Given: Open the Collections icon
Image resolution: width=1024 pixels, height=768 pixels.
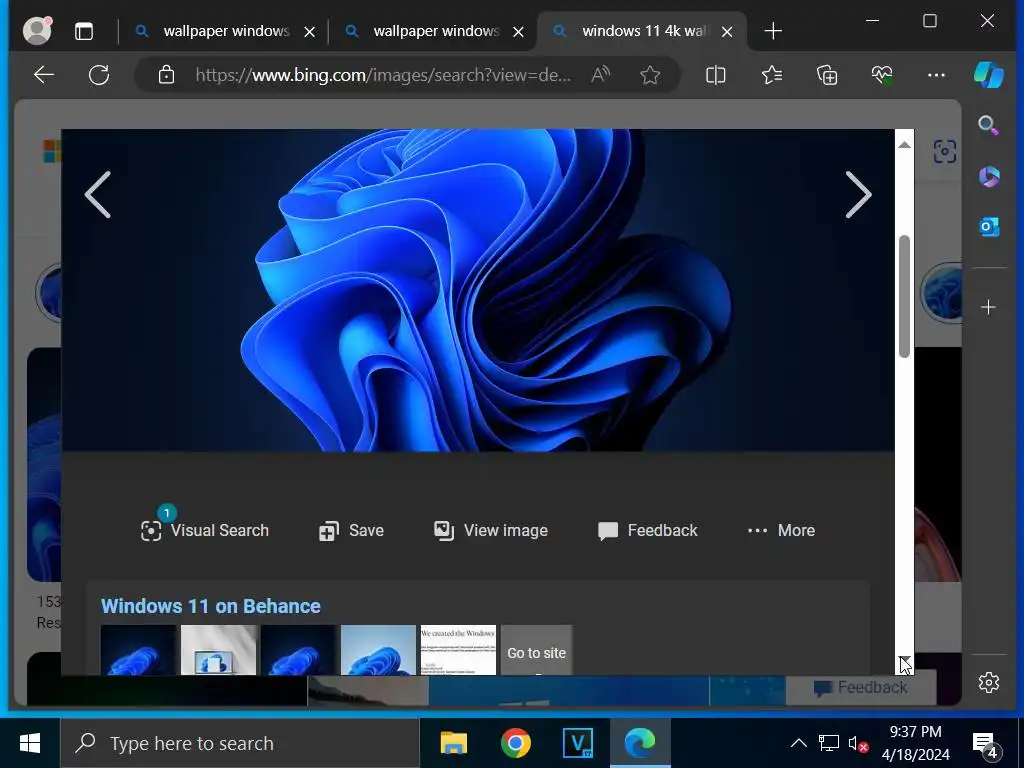Looking at the screenshot, I should click(x=827, y=75).
